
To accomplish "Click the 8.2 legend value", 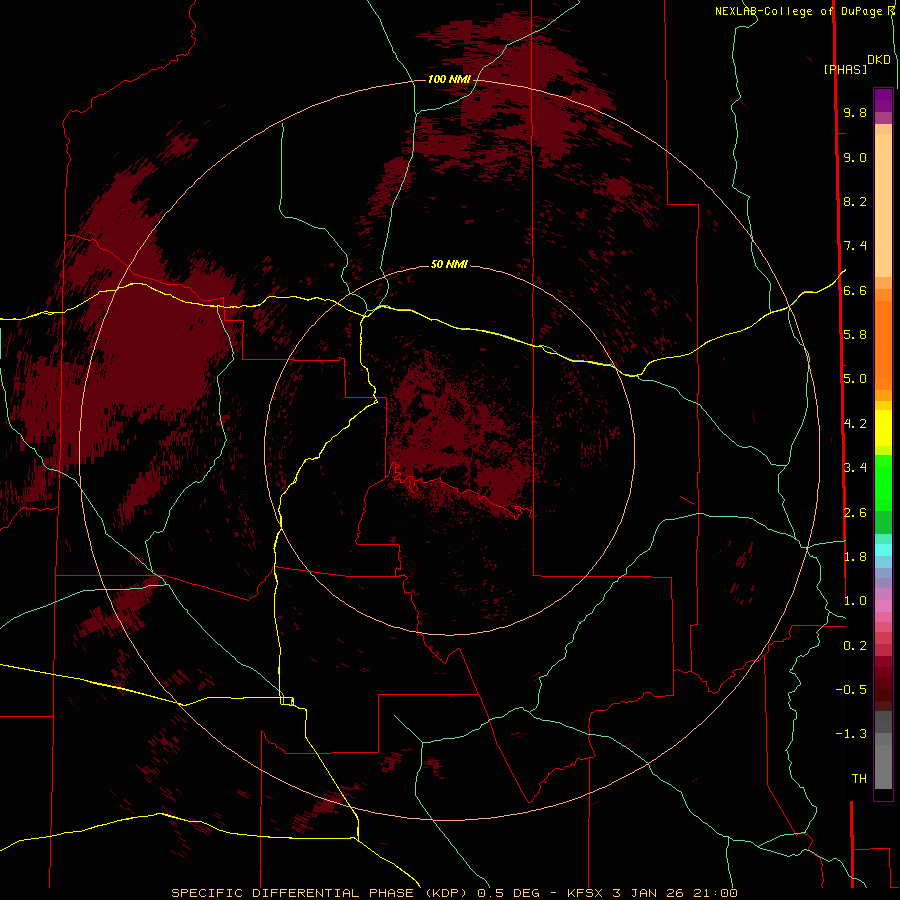I will tap(855, 201).
